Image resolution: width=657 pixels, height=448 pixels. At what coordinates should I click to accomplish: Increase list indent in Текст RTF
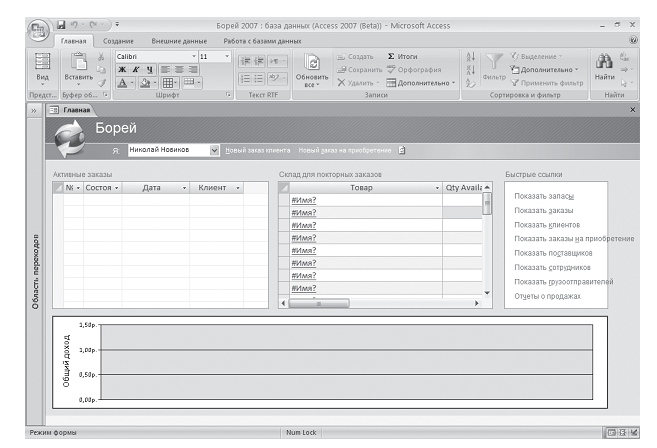[x=259, y=61]
